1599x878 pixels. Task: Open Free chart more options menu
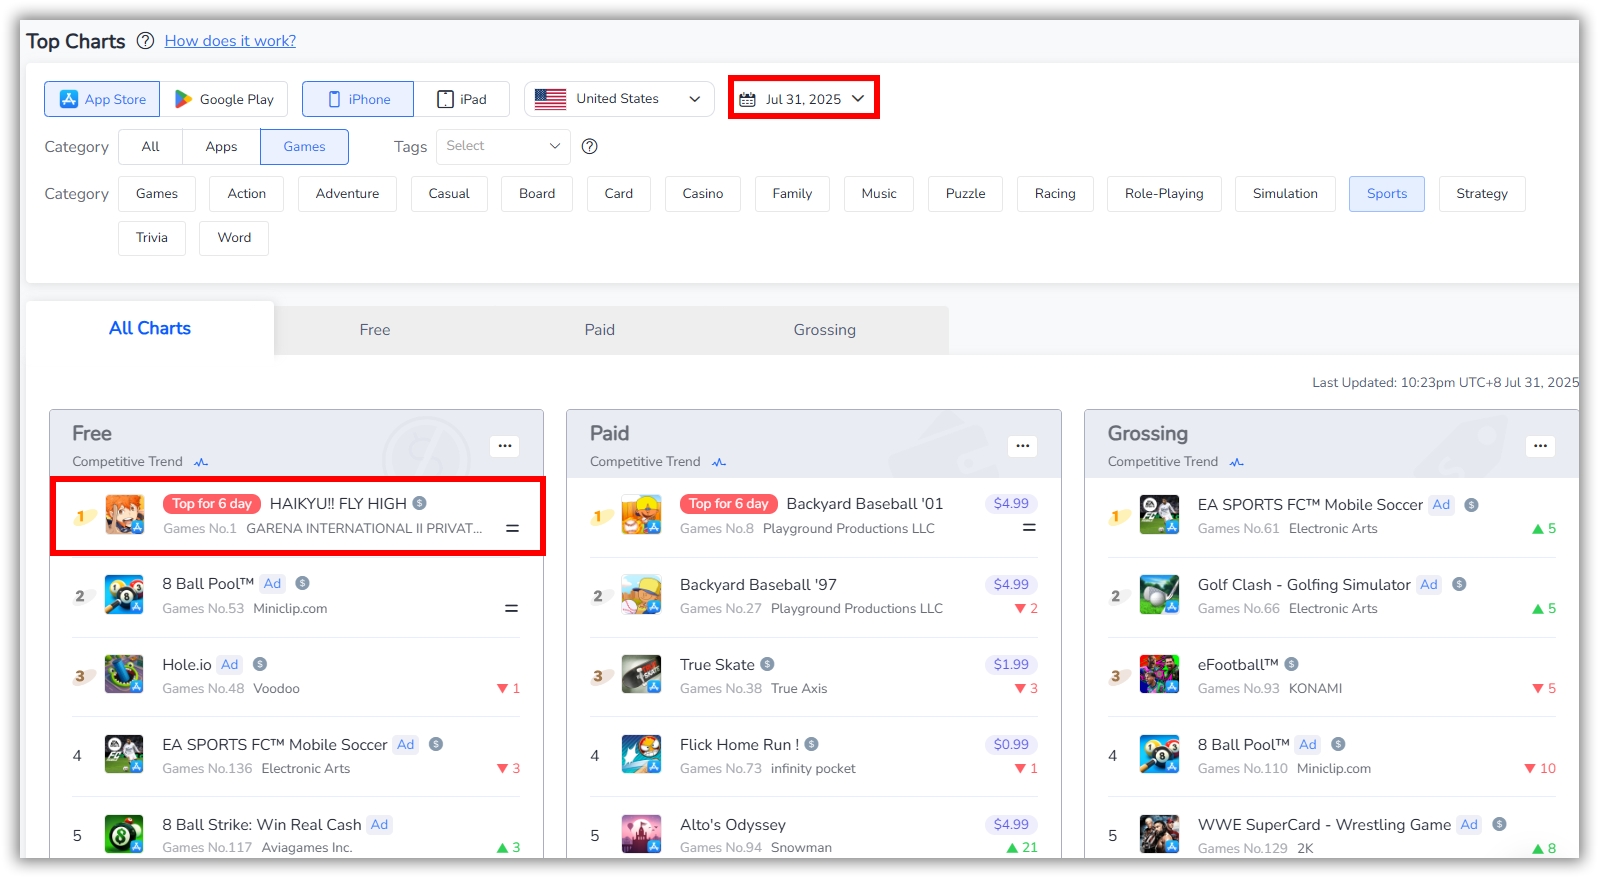tap(505, 446)
